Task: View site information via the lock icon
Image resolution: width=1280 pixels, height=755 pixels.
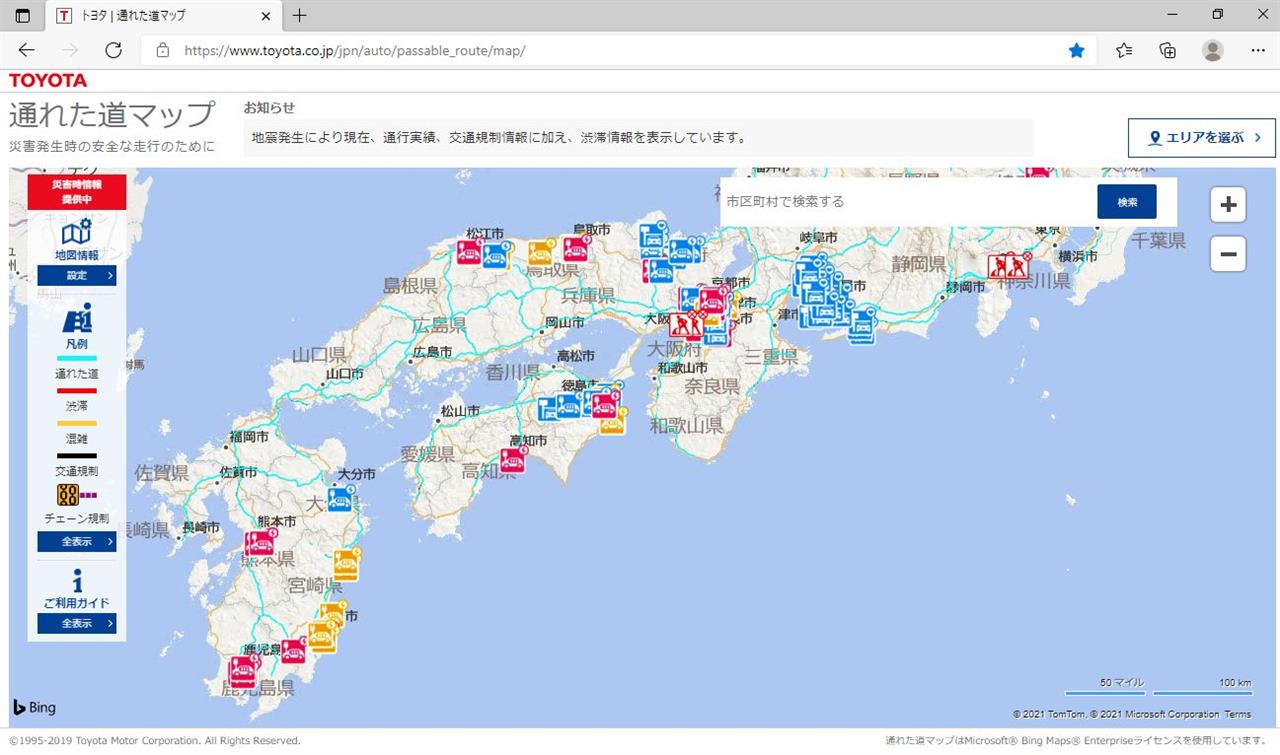Action: point(163,50)
